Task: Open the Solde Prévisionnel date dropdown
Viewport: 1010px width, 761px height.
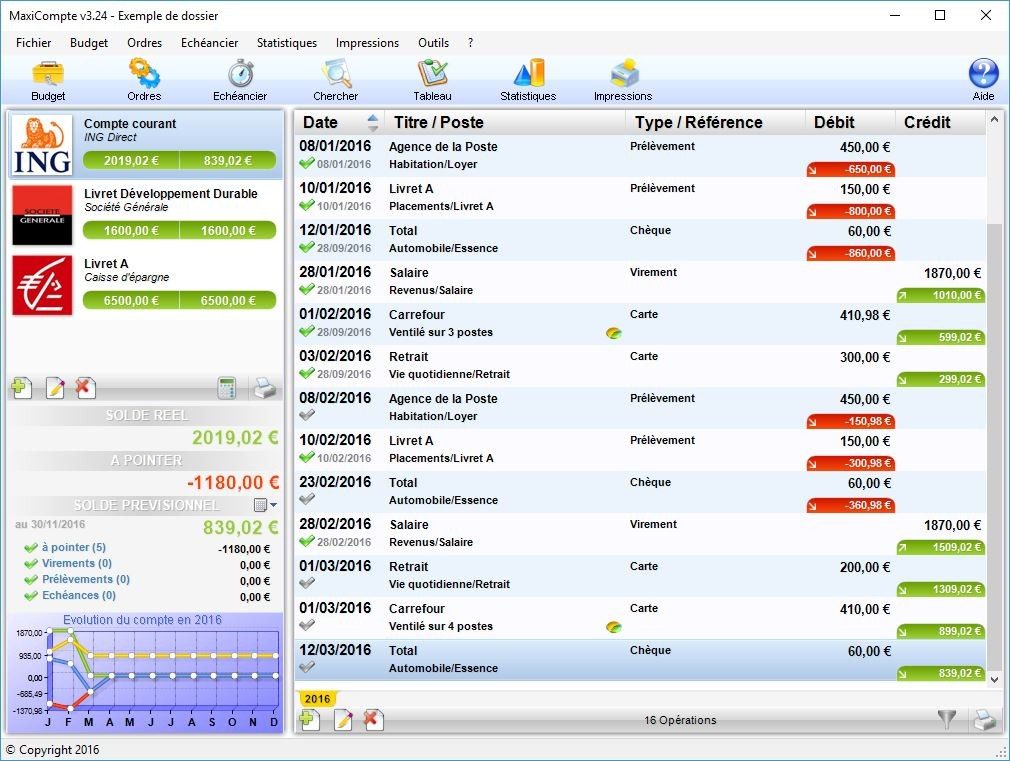Action: 265,505
